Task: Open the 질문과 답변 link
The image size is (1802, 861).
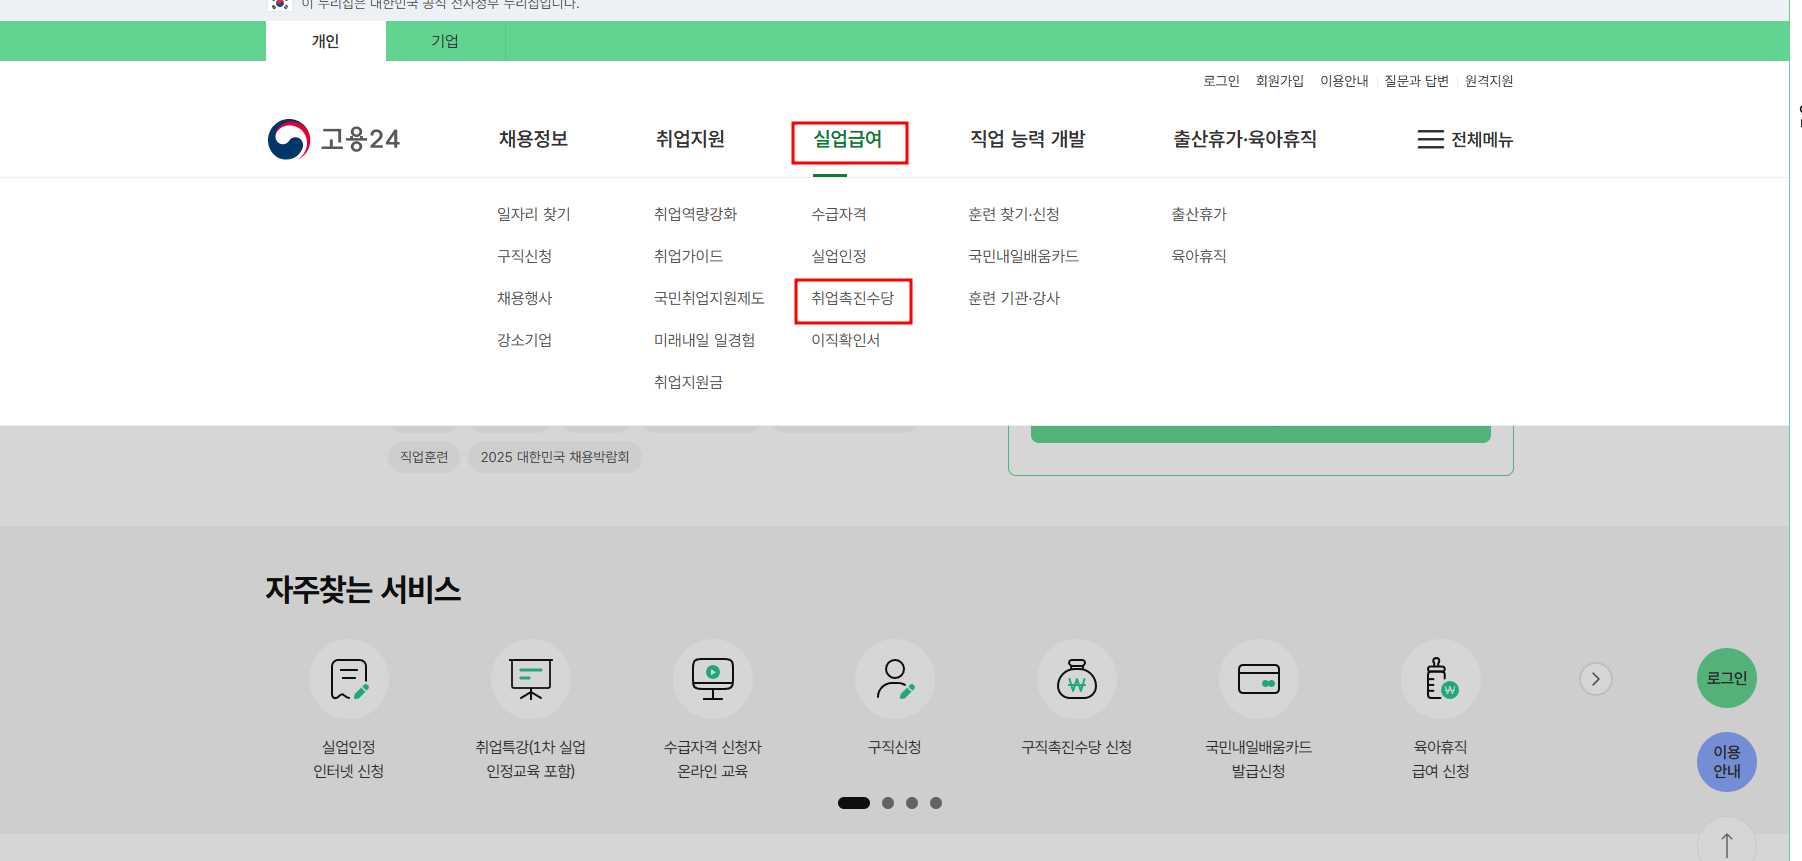Action: pyautogui.click(x=1416, y=81)
